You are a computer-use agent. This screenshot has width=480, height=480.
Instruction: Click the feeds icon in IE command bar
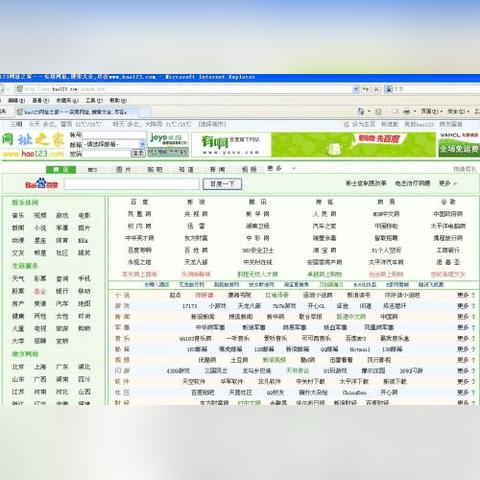(378, 111)
